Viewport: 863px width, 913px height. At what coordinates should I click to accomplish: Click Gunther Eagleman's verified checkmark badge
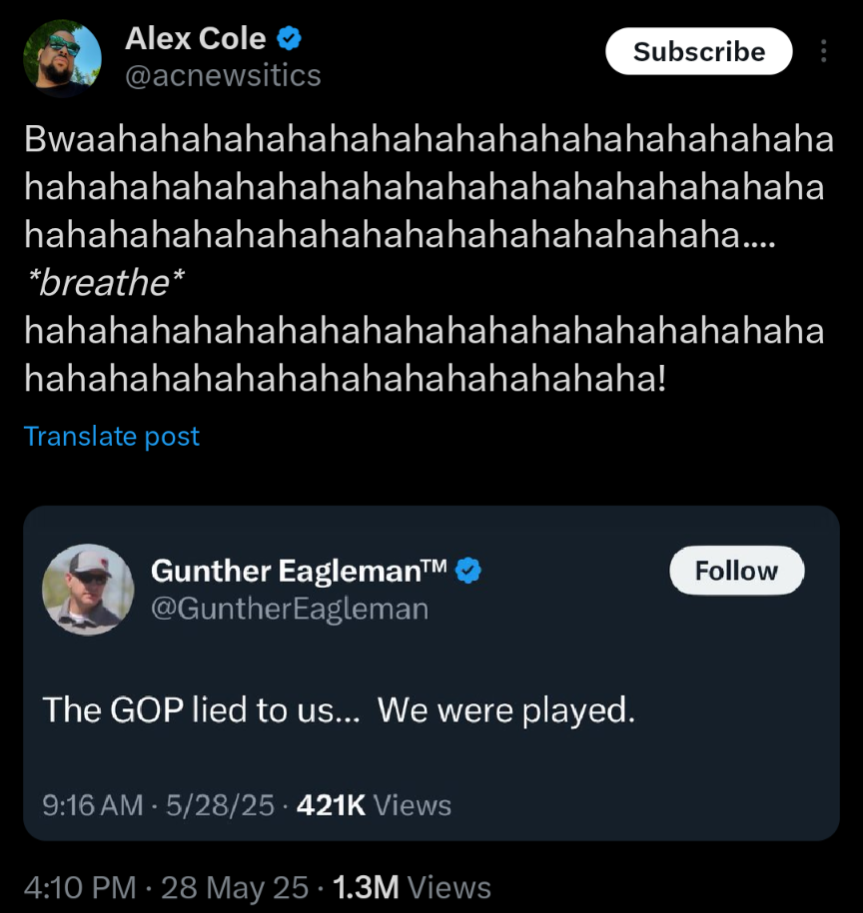tap(469, 571)
